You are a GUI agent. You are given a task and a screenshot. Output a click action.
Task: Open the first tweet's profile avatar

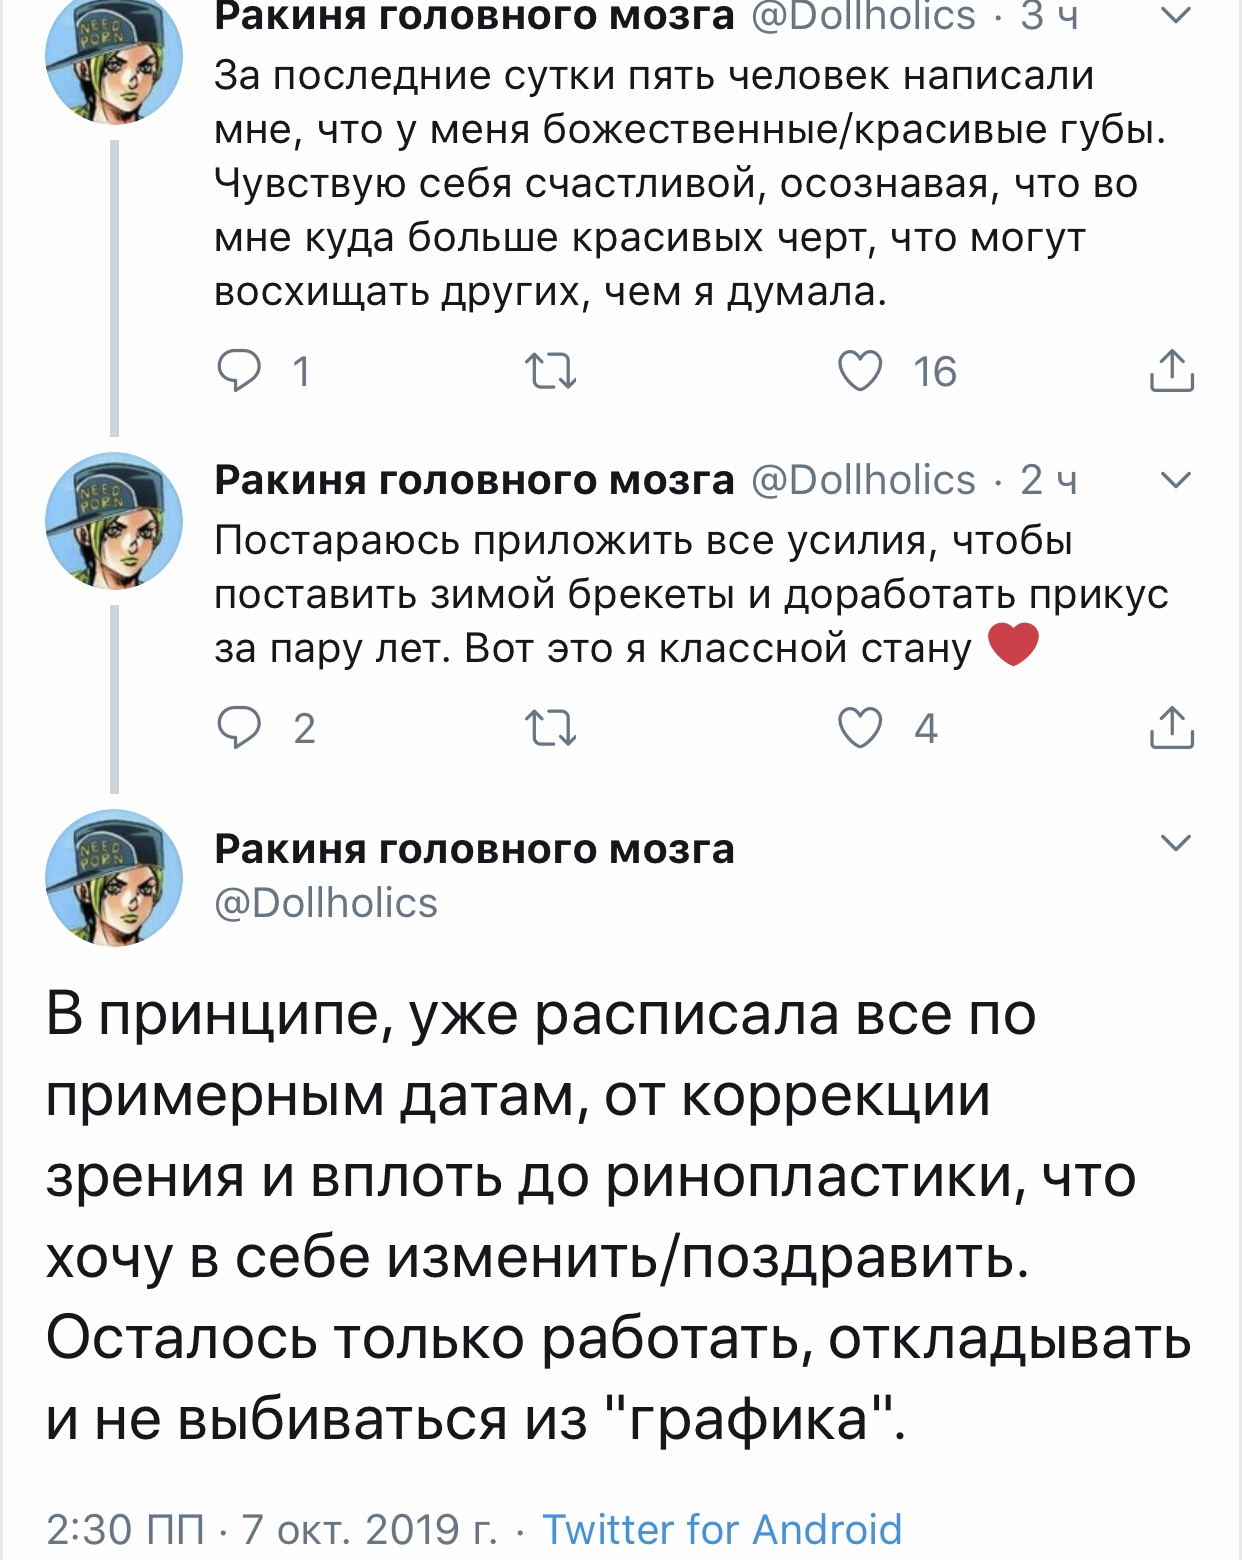point(114,60)
